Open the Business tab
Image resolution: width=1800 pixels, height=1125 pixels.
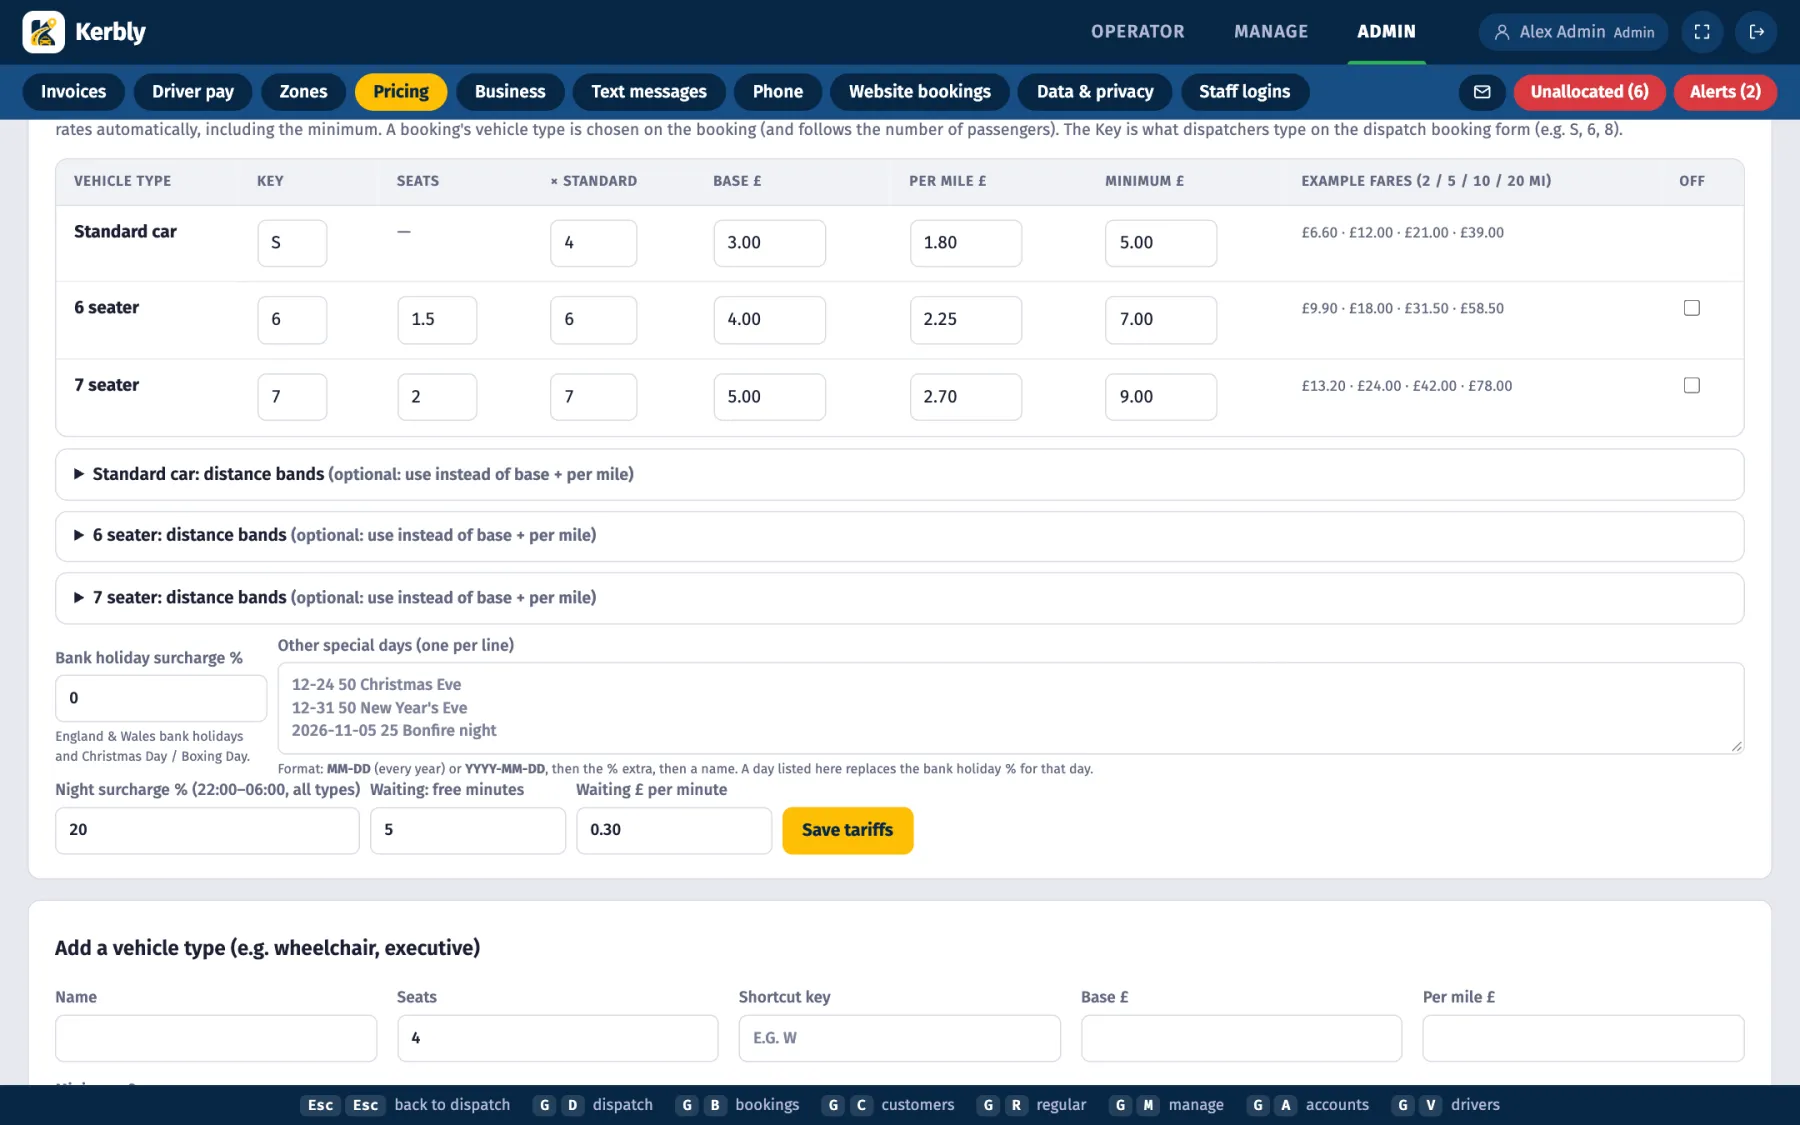(x=510, y=92)
